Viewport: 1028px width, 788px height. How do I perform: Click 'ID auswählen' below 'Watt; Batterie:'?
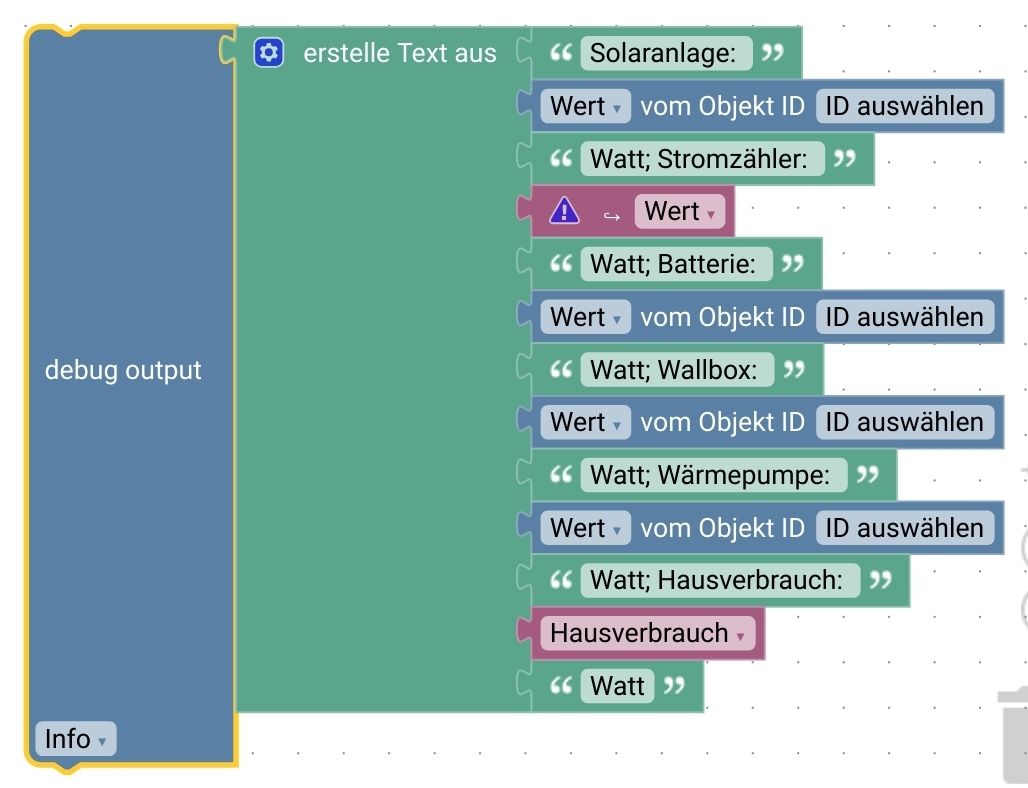click(x=904, y=317)
